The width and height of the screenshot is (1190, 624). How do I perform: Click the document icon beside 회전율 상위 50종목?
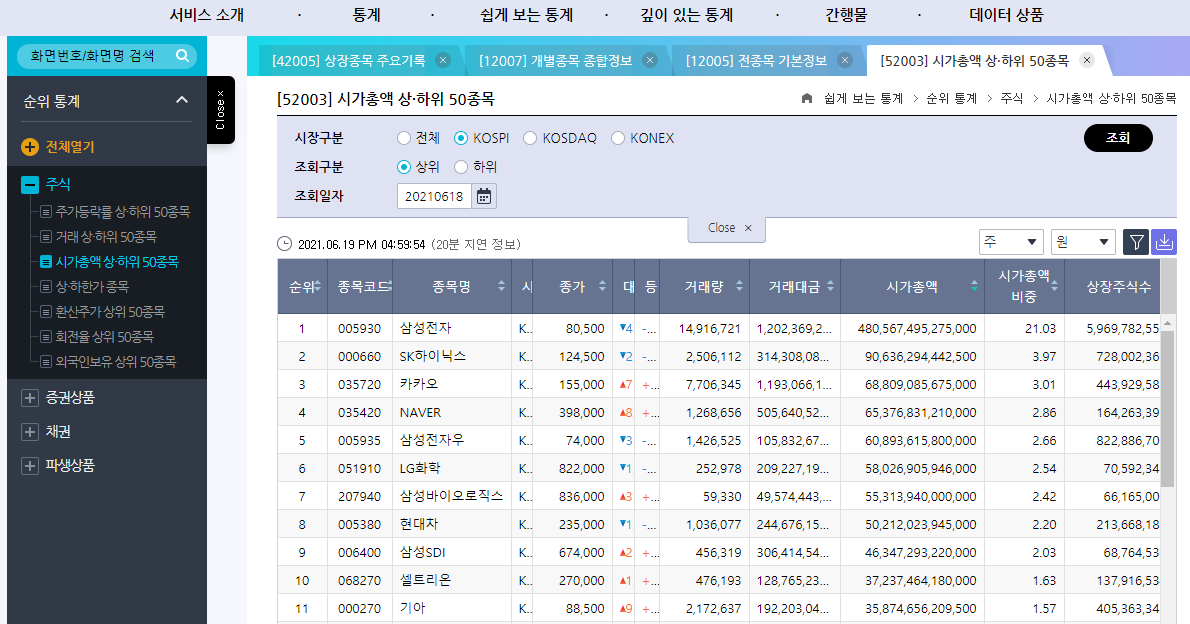[x=46, y=337]
